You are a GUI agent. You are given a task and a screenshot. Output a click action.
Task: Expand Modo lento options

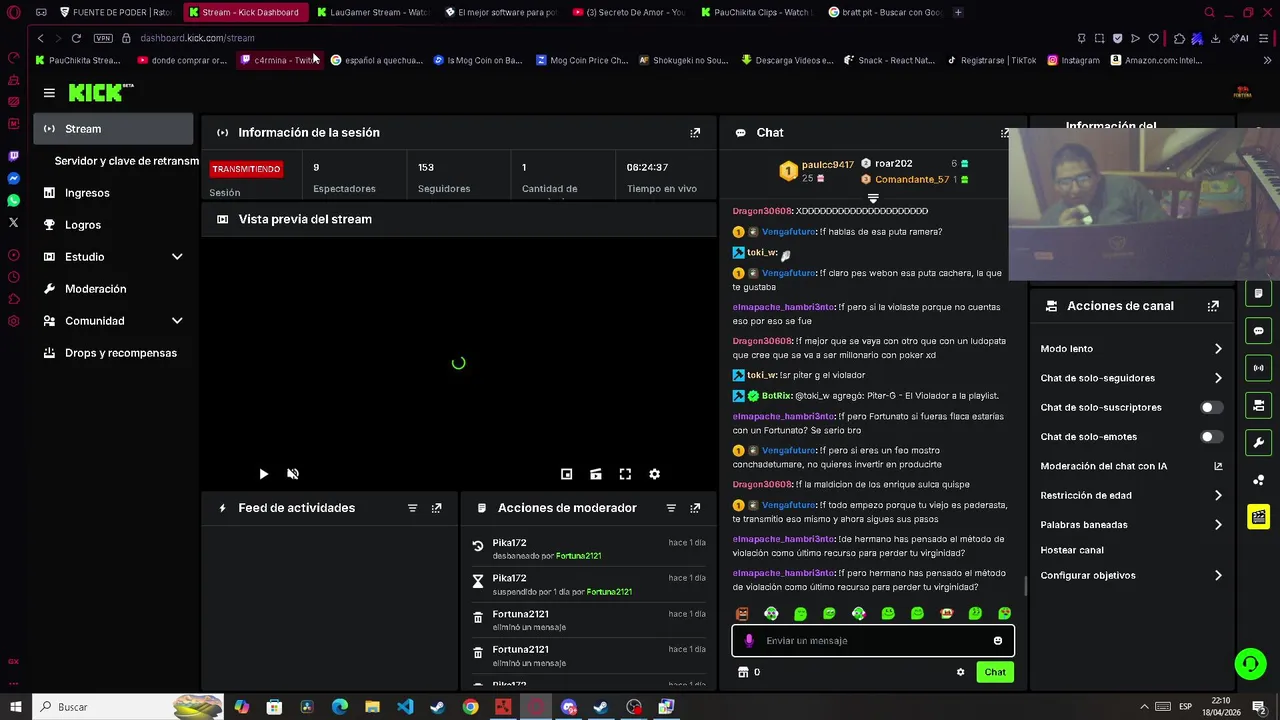point(1218,349)
